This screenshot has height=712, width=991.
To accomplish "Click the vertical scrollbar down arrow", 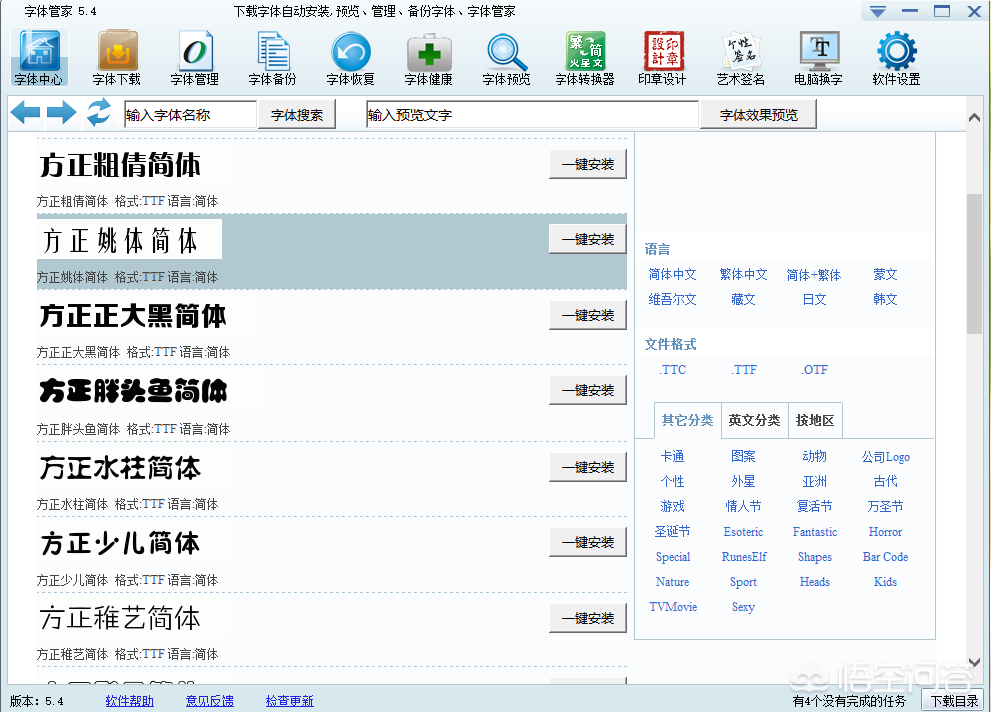I will click(975, 662).
